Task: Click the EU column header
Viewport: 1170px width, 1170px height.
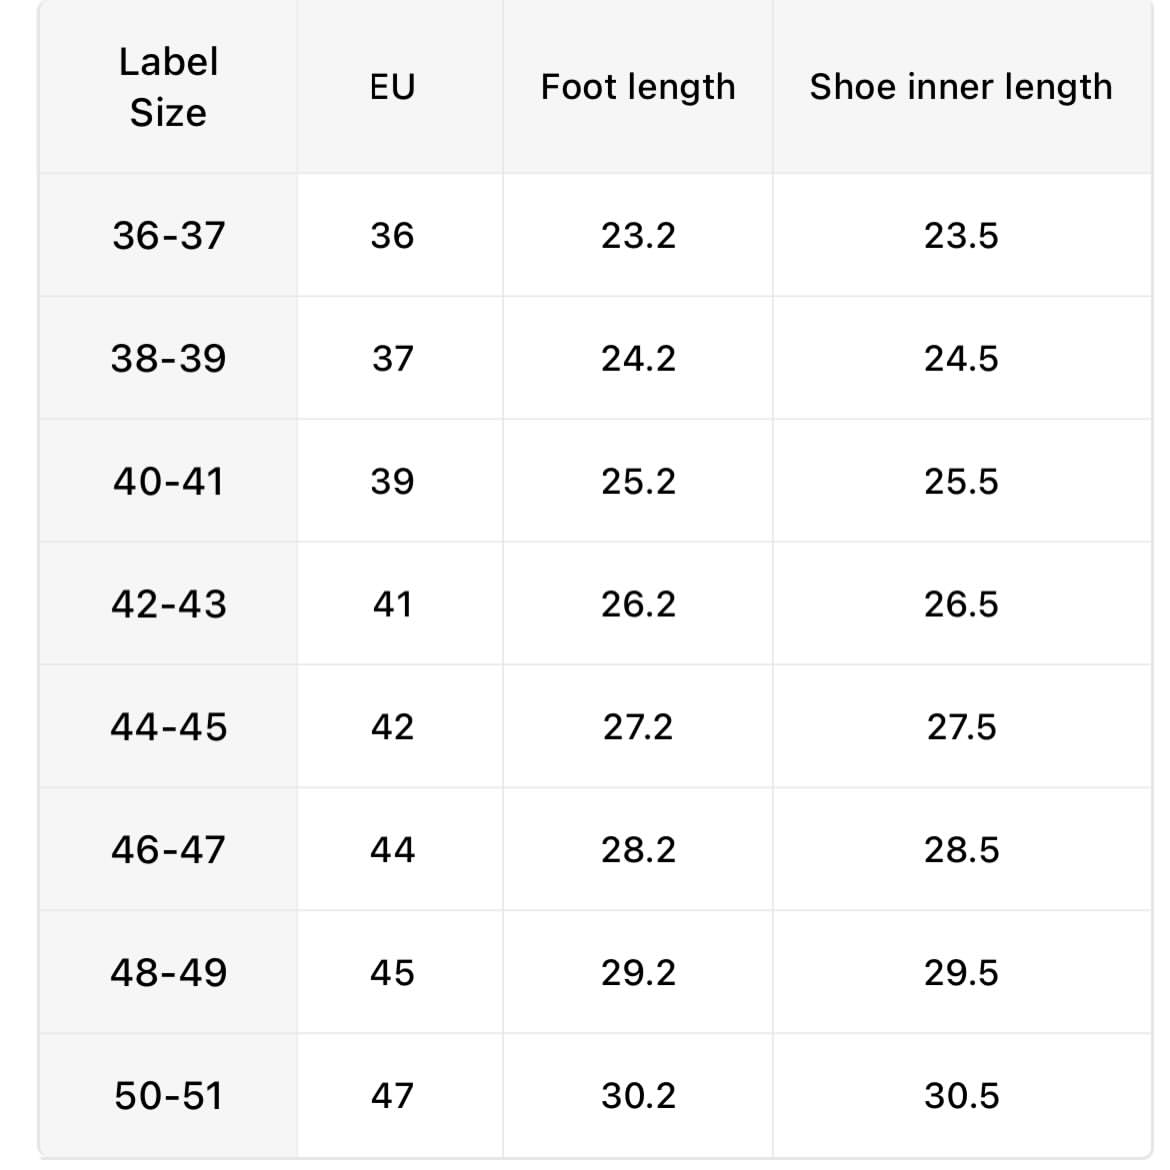Action: click(x=392, y=87)
